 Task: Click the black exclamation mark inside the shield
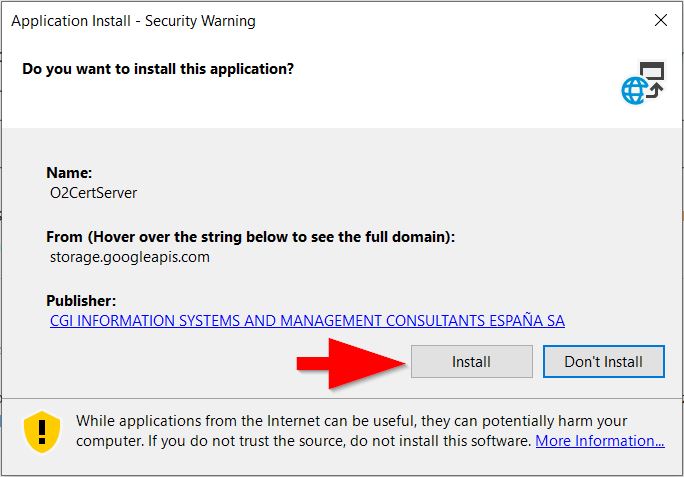coord(42,431)
